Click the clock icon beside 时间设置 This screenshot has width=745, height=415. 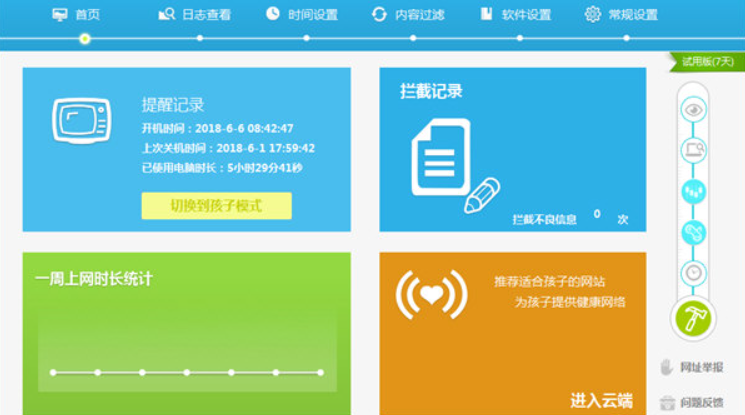(273, 14)
